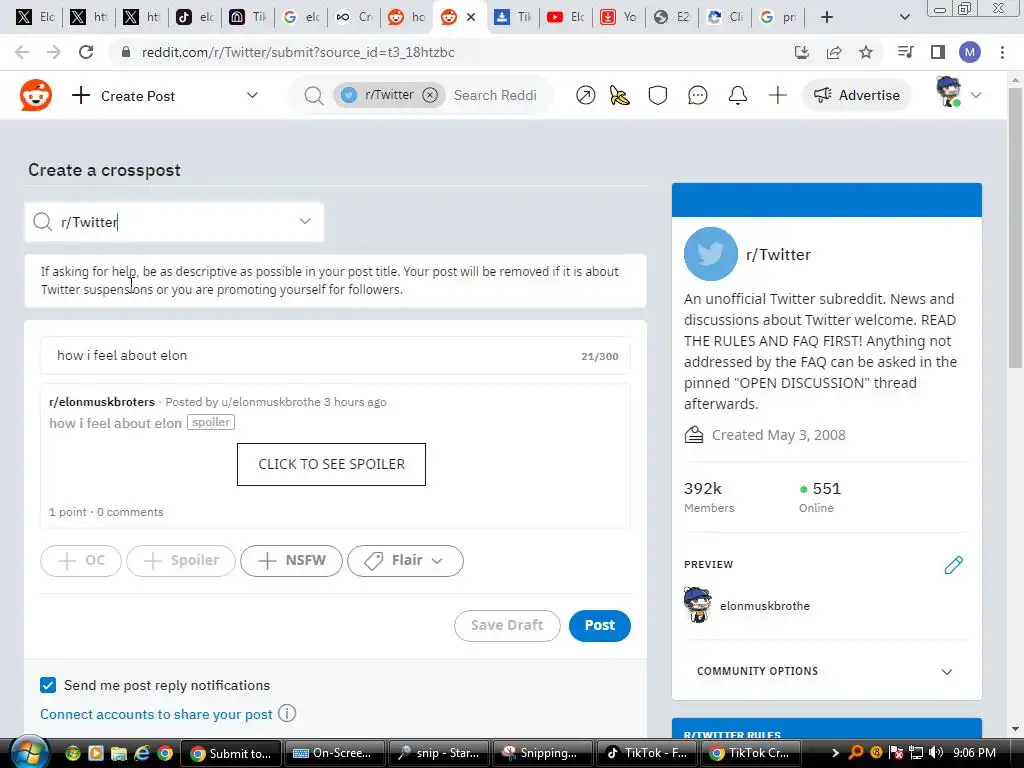Toggle the Spoiler tag button
The width and height of the screenshot is (1024, 768).
(x=181, y=560)
